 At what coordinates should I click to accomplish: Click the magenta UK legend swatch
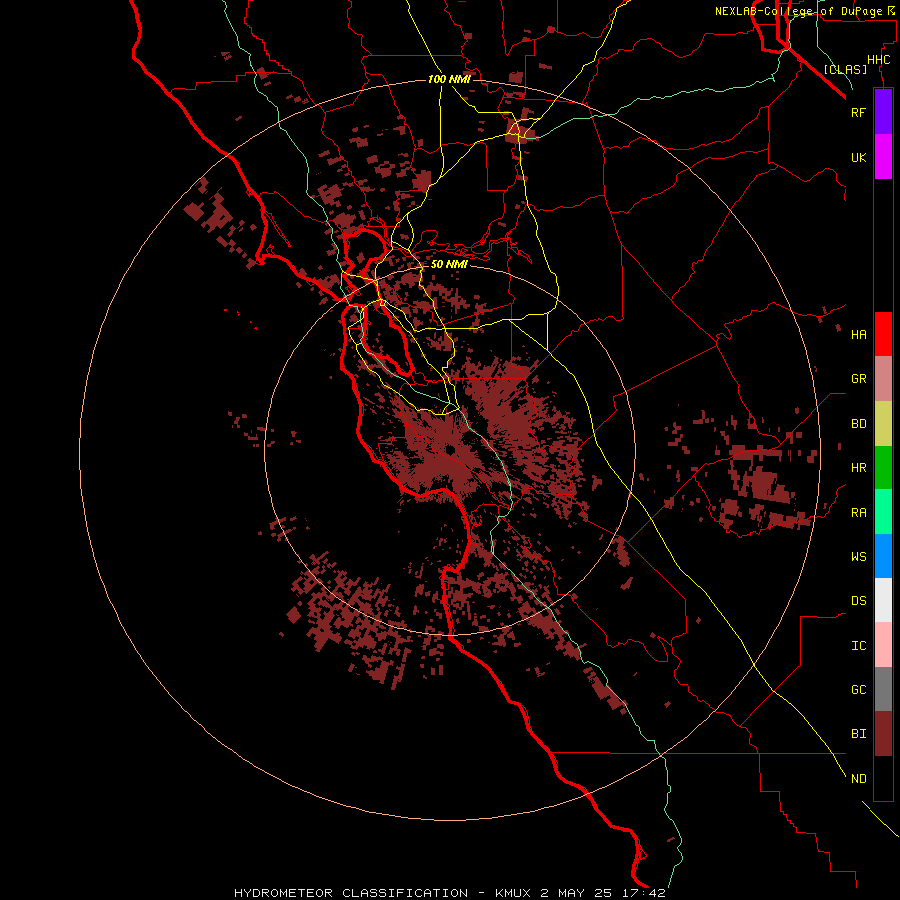click(x=883, y=156)
